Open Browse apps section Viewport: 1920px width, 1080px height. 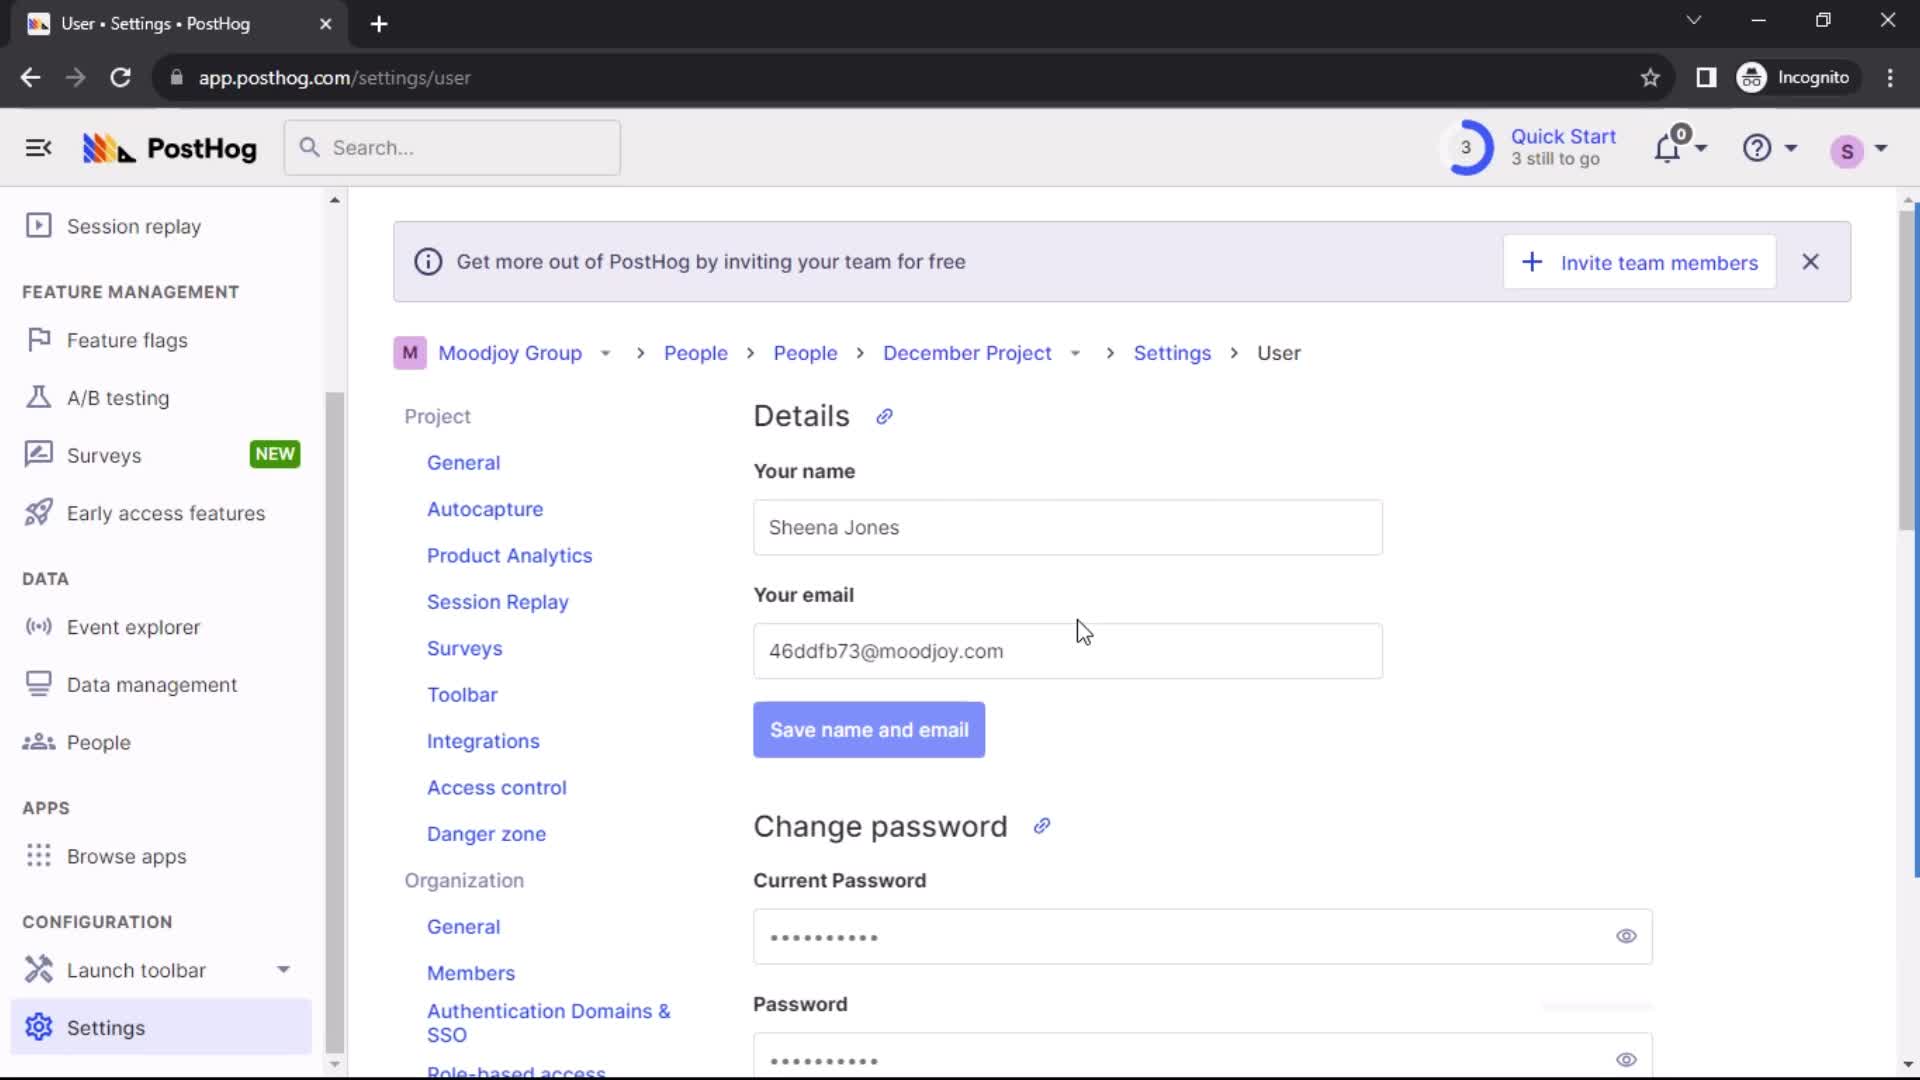[127, 856]
